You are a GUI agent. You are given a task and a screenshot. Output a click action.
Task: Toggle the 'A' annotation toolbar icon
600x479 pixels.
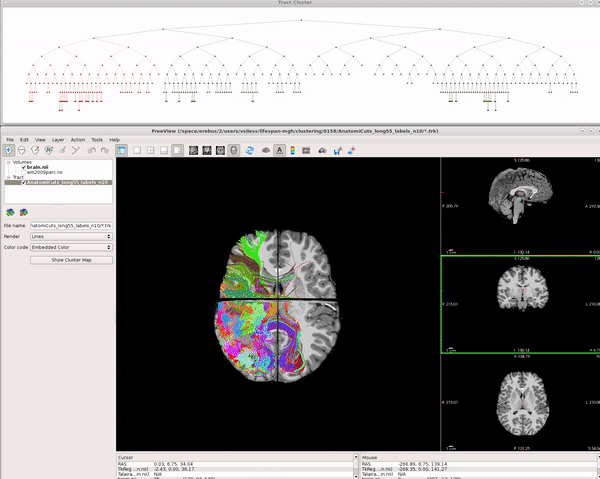coord(279,150)
